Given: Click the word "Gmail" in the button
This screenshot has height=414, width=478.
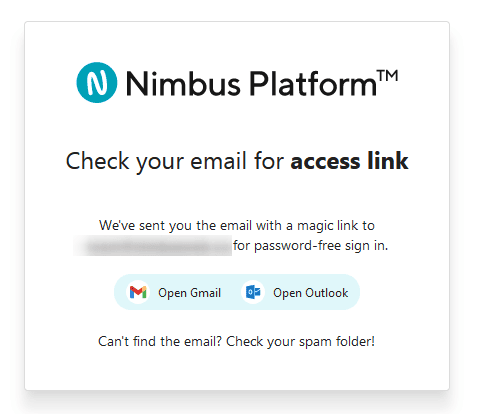Looking at the screenshot, I should [205, 293].
